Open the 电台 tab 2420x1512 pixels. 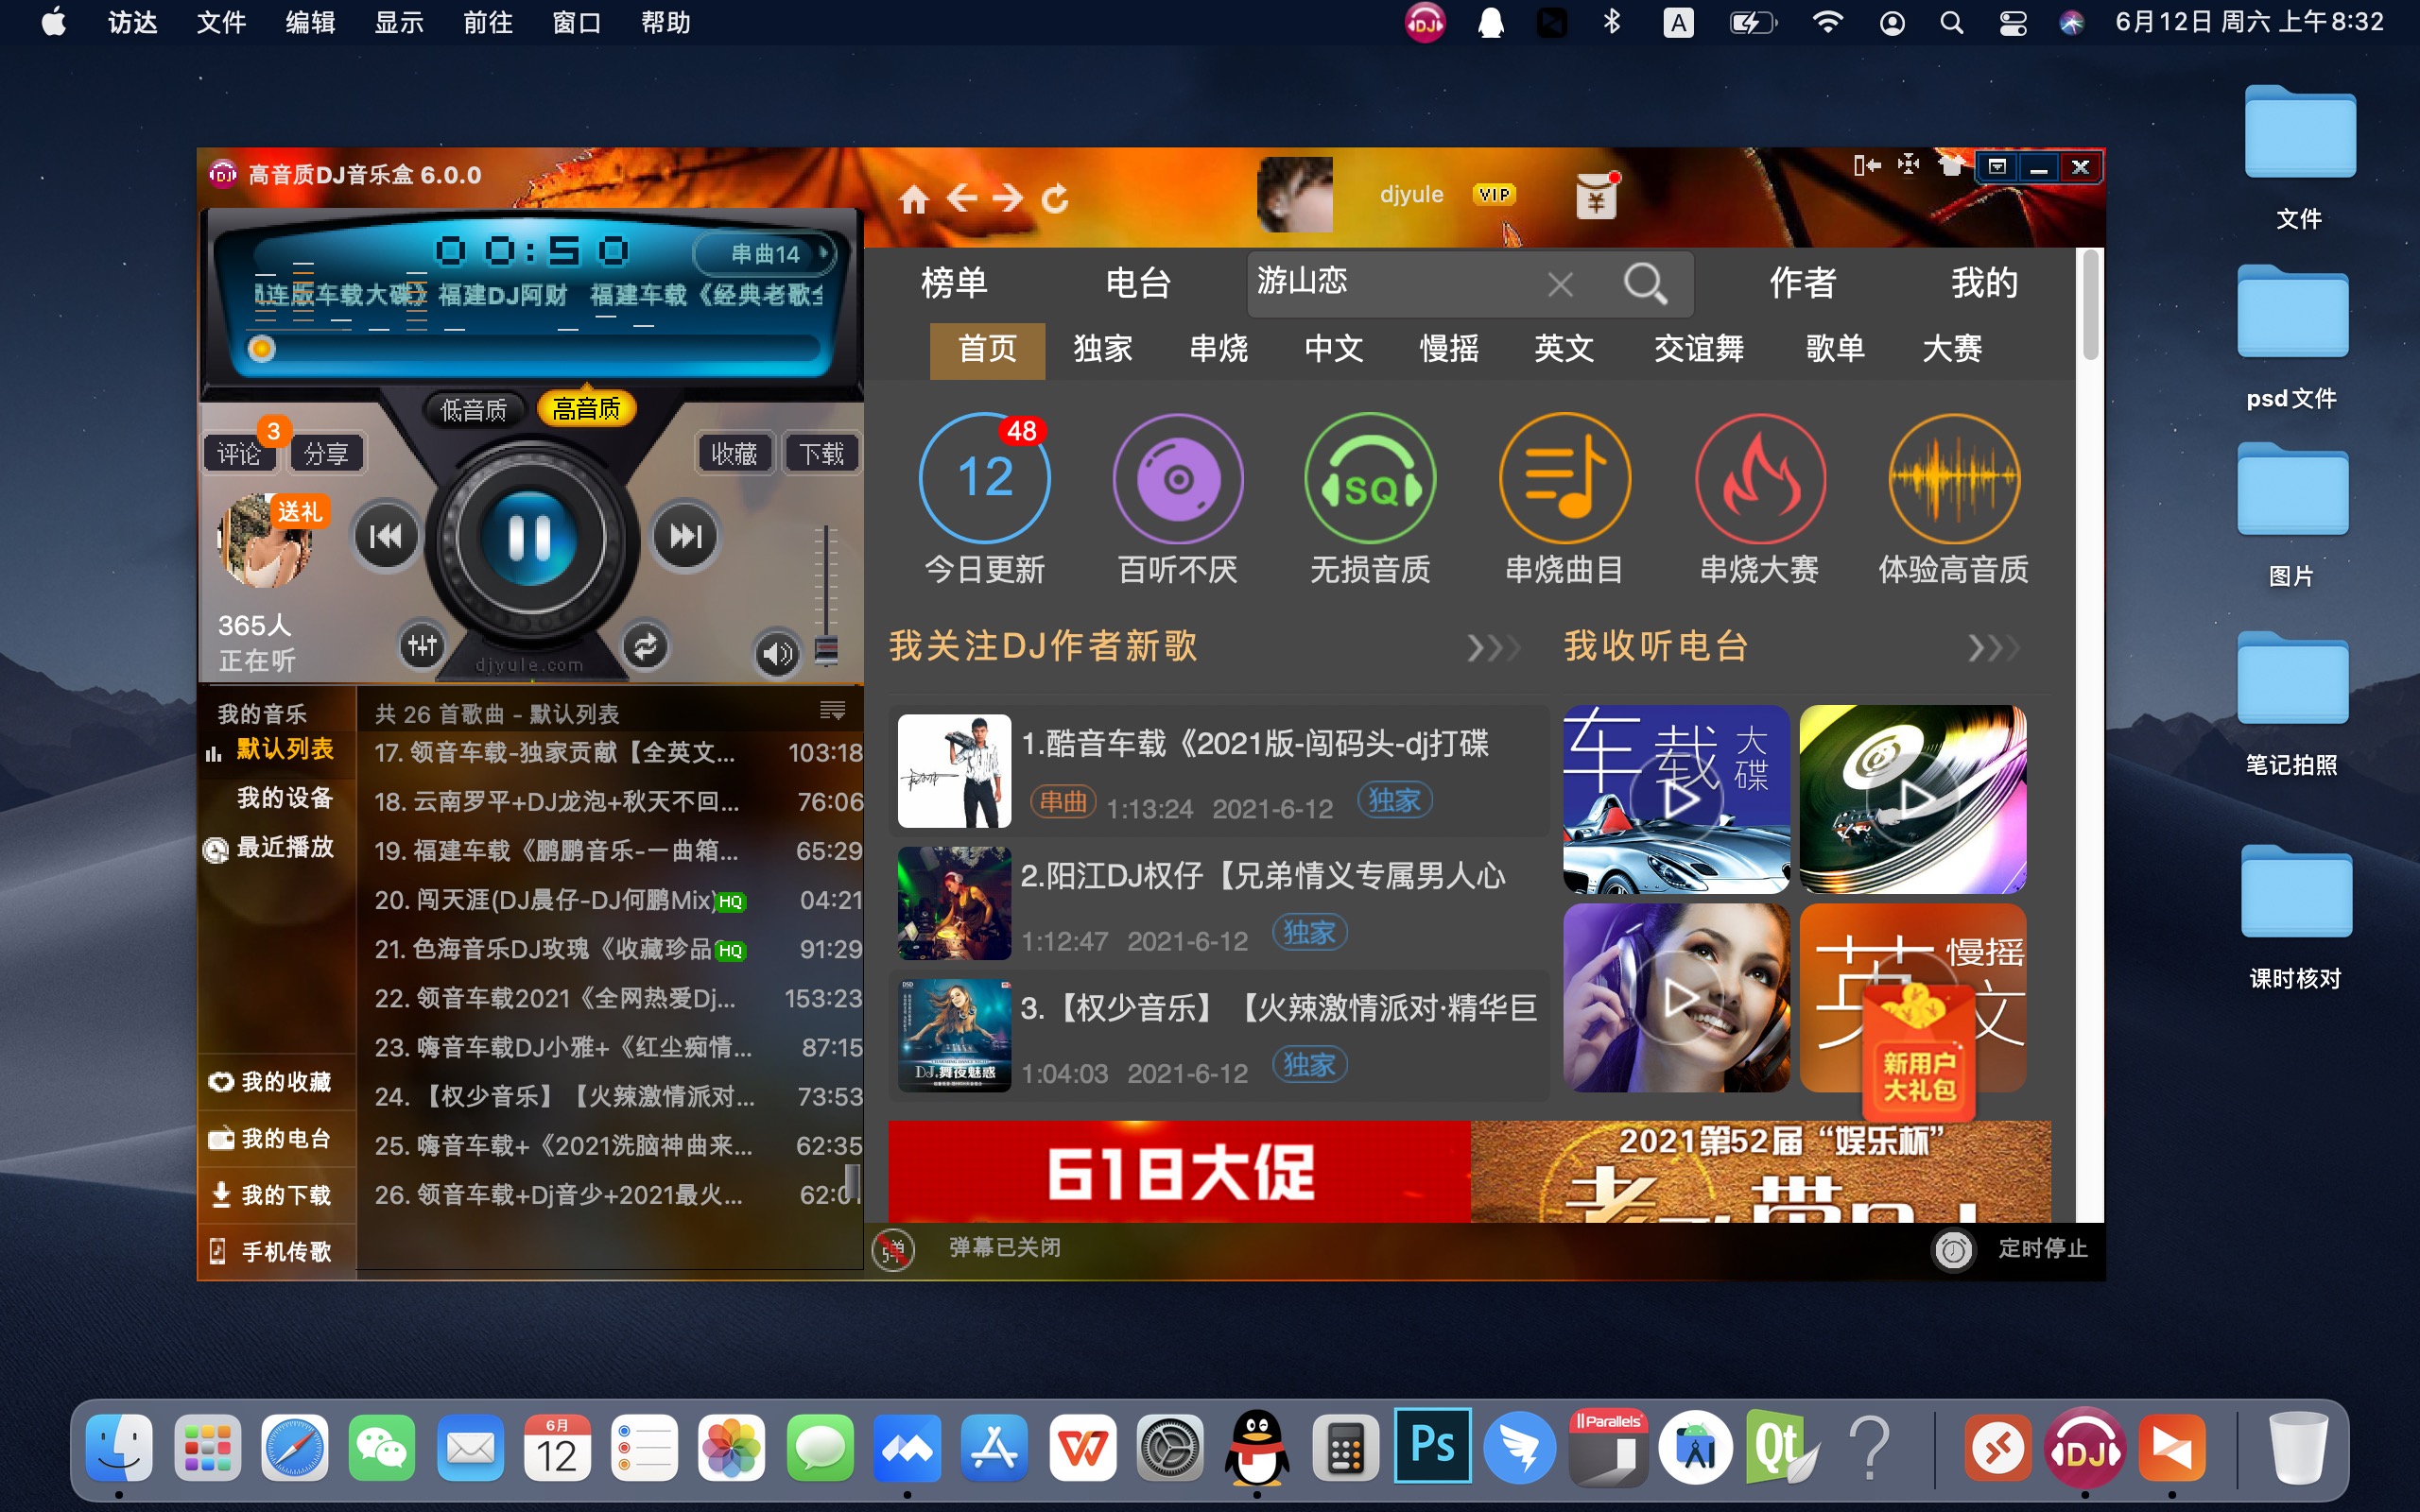[1138, 283]
